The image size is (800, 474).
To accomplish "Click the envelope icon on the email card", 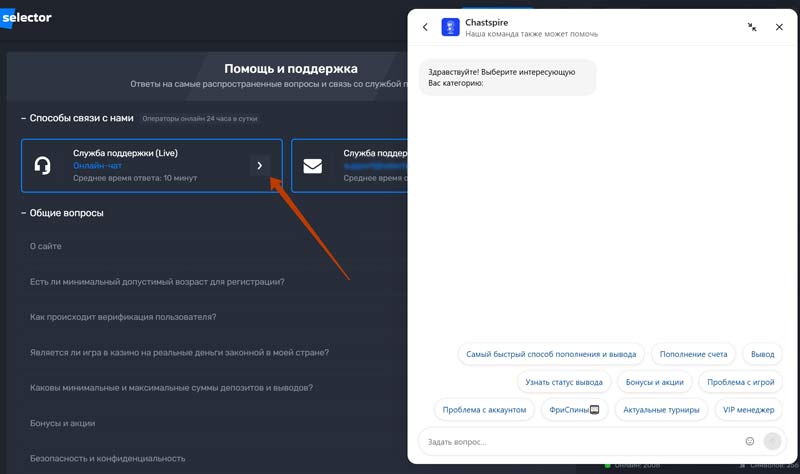I will (x=313, y=165).
